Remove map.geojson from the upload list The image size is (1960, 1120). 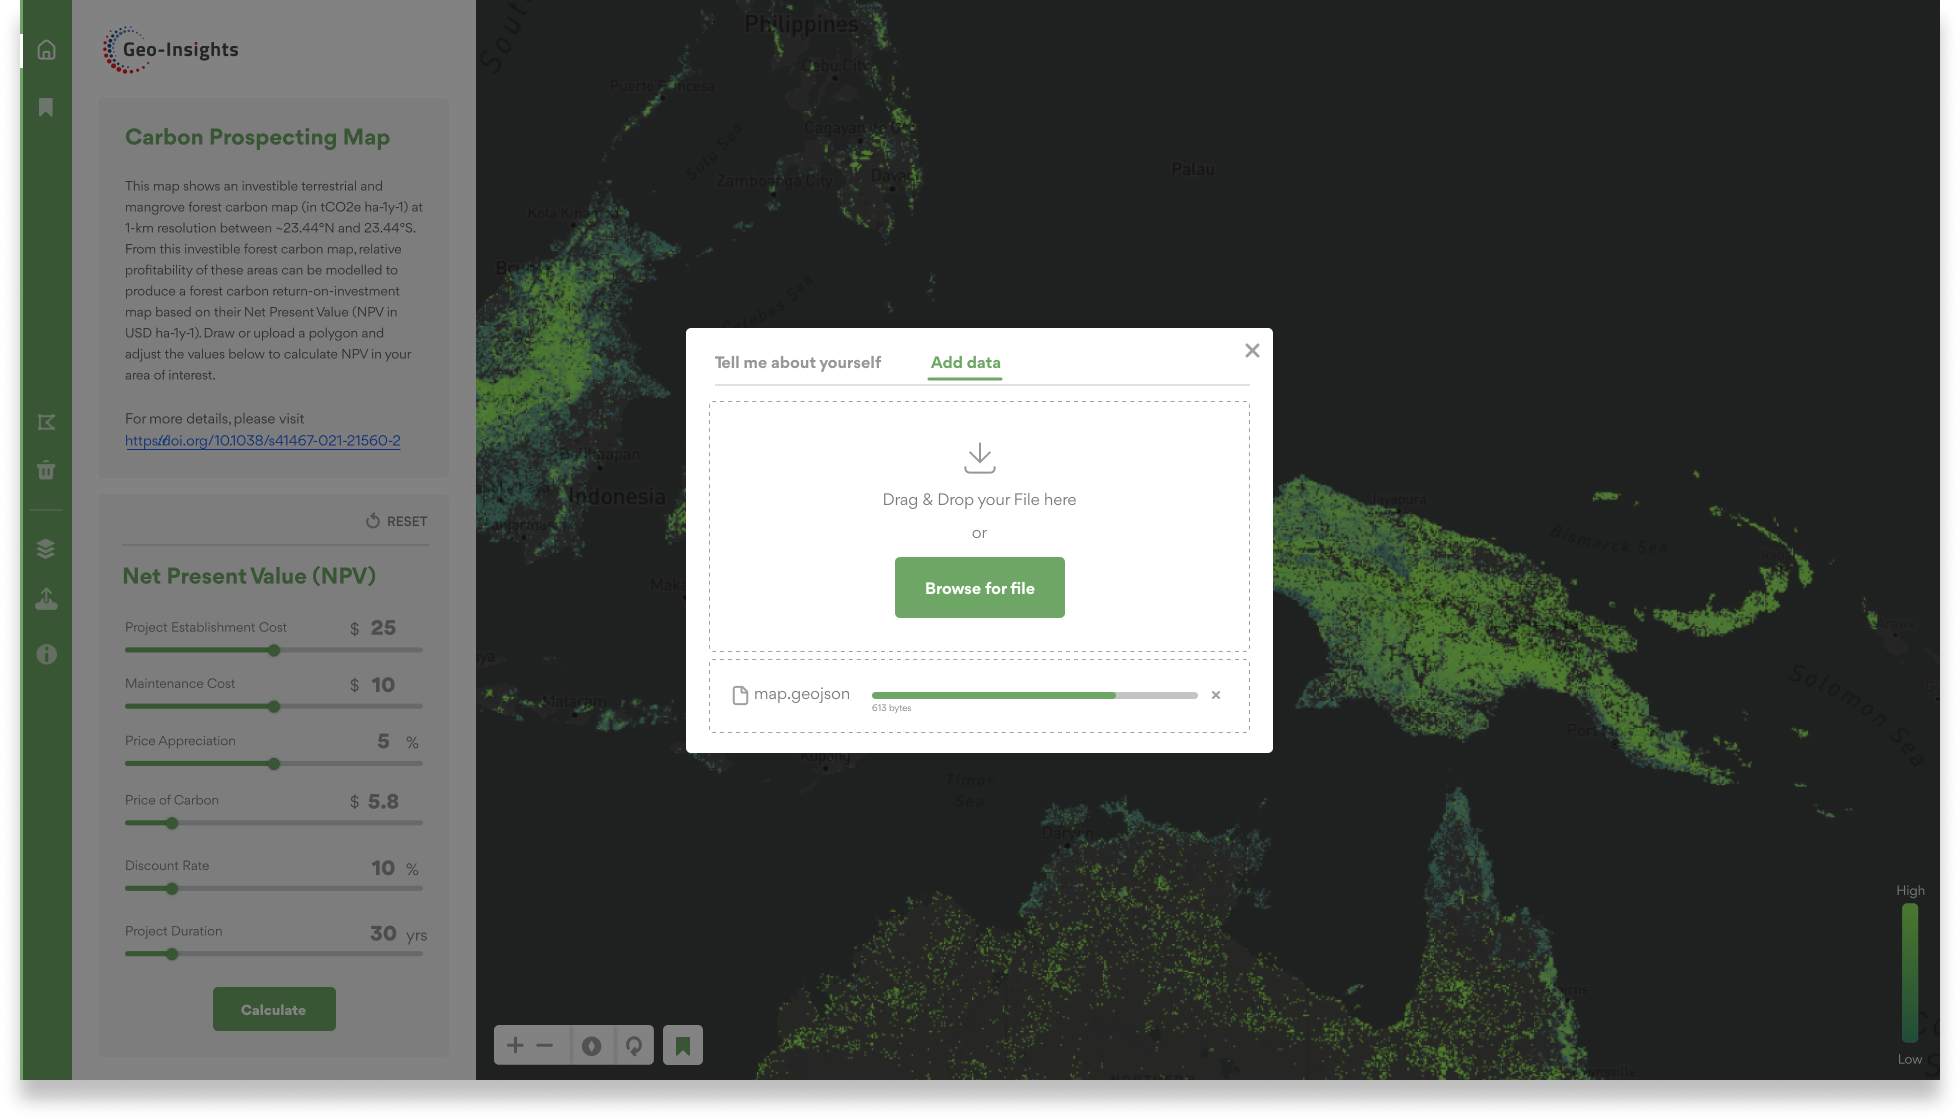(1216, 695)
